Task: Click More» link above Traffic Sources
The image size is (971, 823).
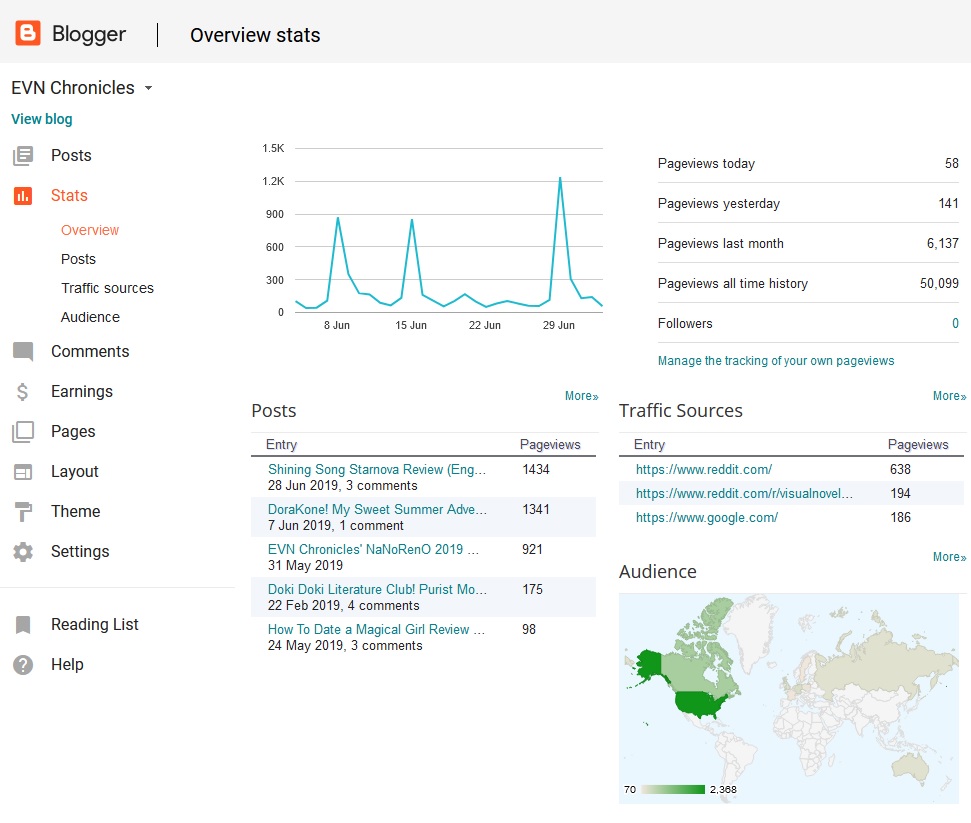Action: 949,396
